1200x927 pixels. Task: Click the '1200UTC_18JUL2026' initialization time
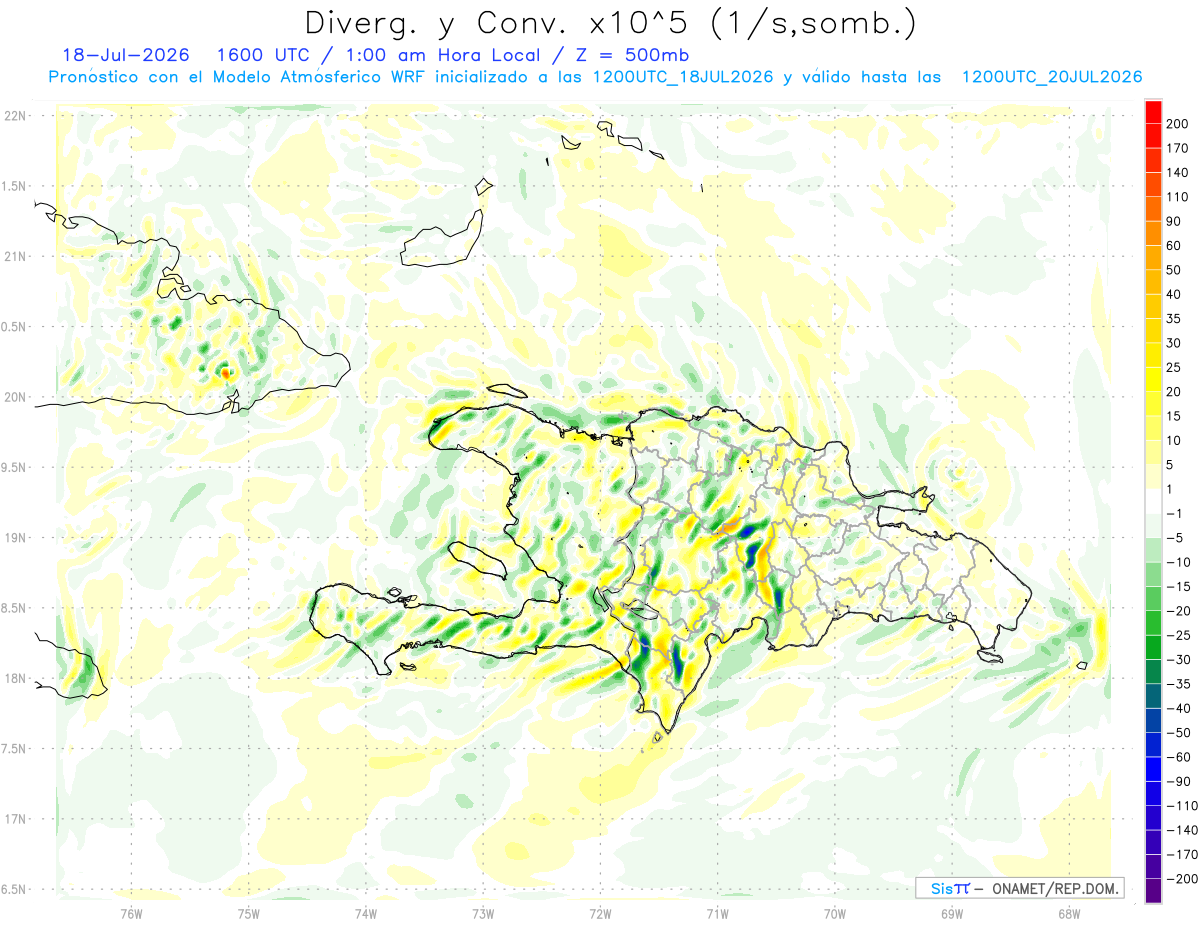pyautogui.click(x=683, y=77)
